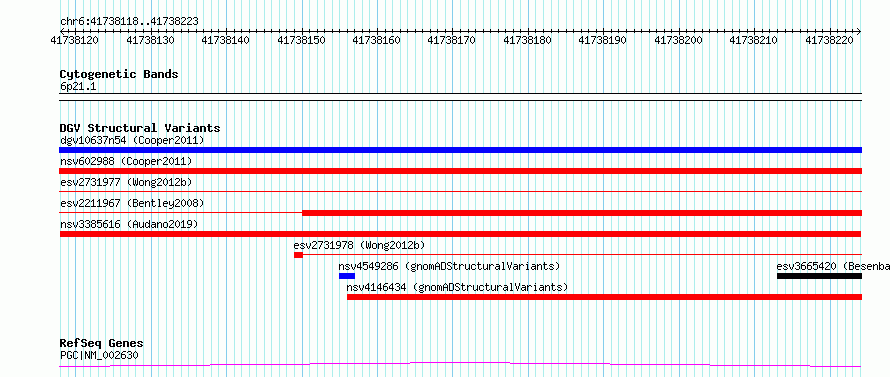The image size is (890, 377).
Task: Open the nsv602988 (Cooper2011) label
Action: coord(126,161)
